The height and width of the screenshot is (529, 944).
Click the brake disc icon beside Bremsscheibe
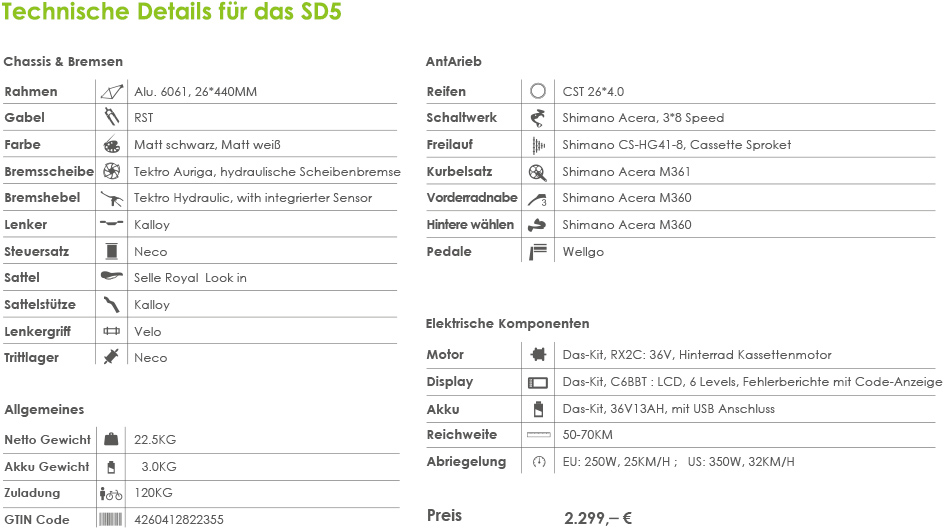click(x=111, y=171)
